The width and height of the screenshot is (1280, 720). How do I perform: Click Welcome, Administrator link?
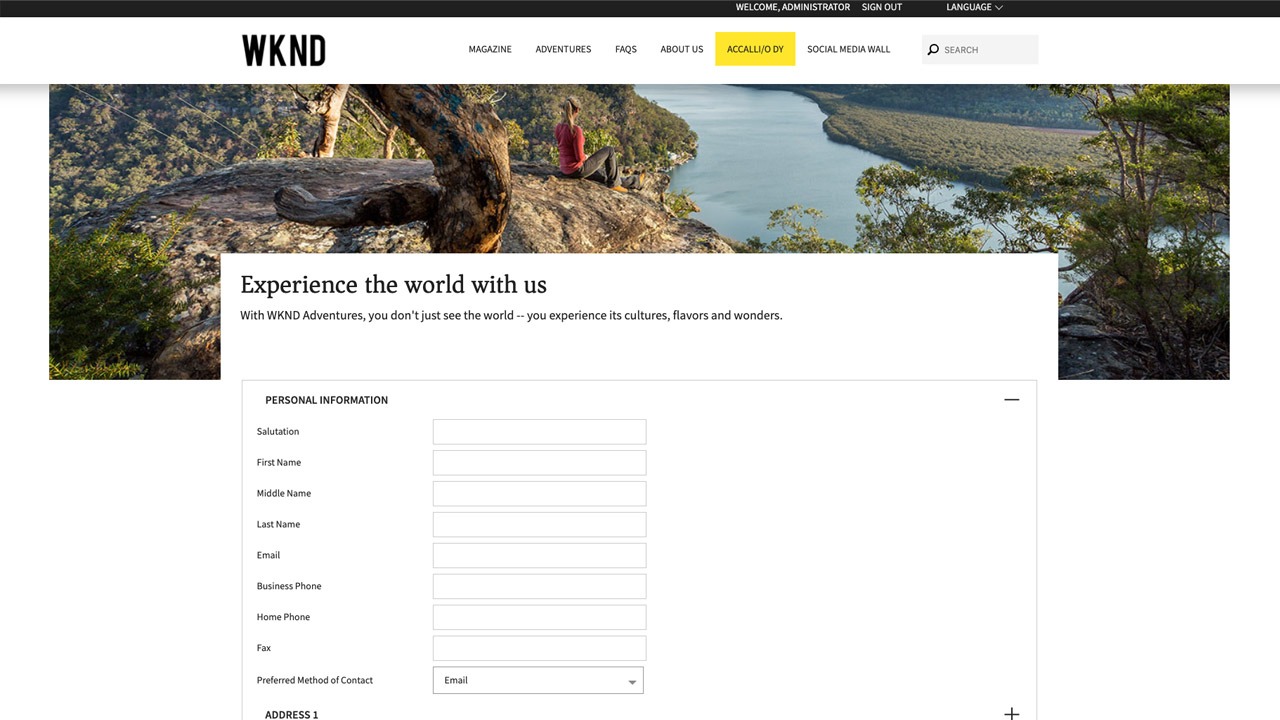tap(793, 7)
